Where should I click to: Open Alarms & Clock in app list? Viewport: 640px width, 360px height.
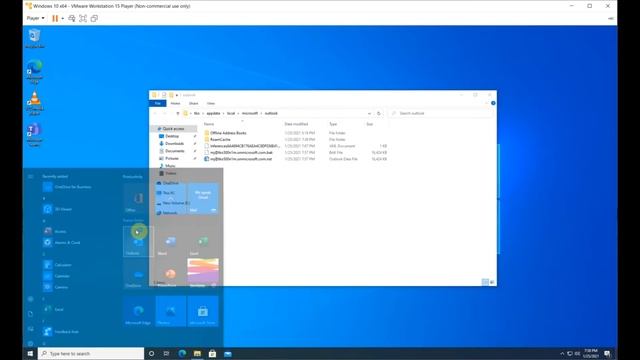62,242
